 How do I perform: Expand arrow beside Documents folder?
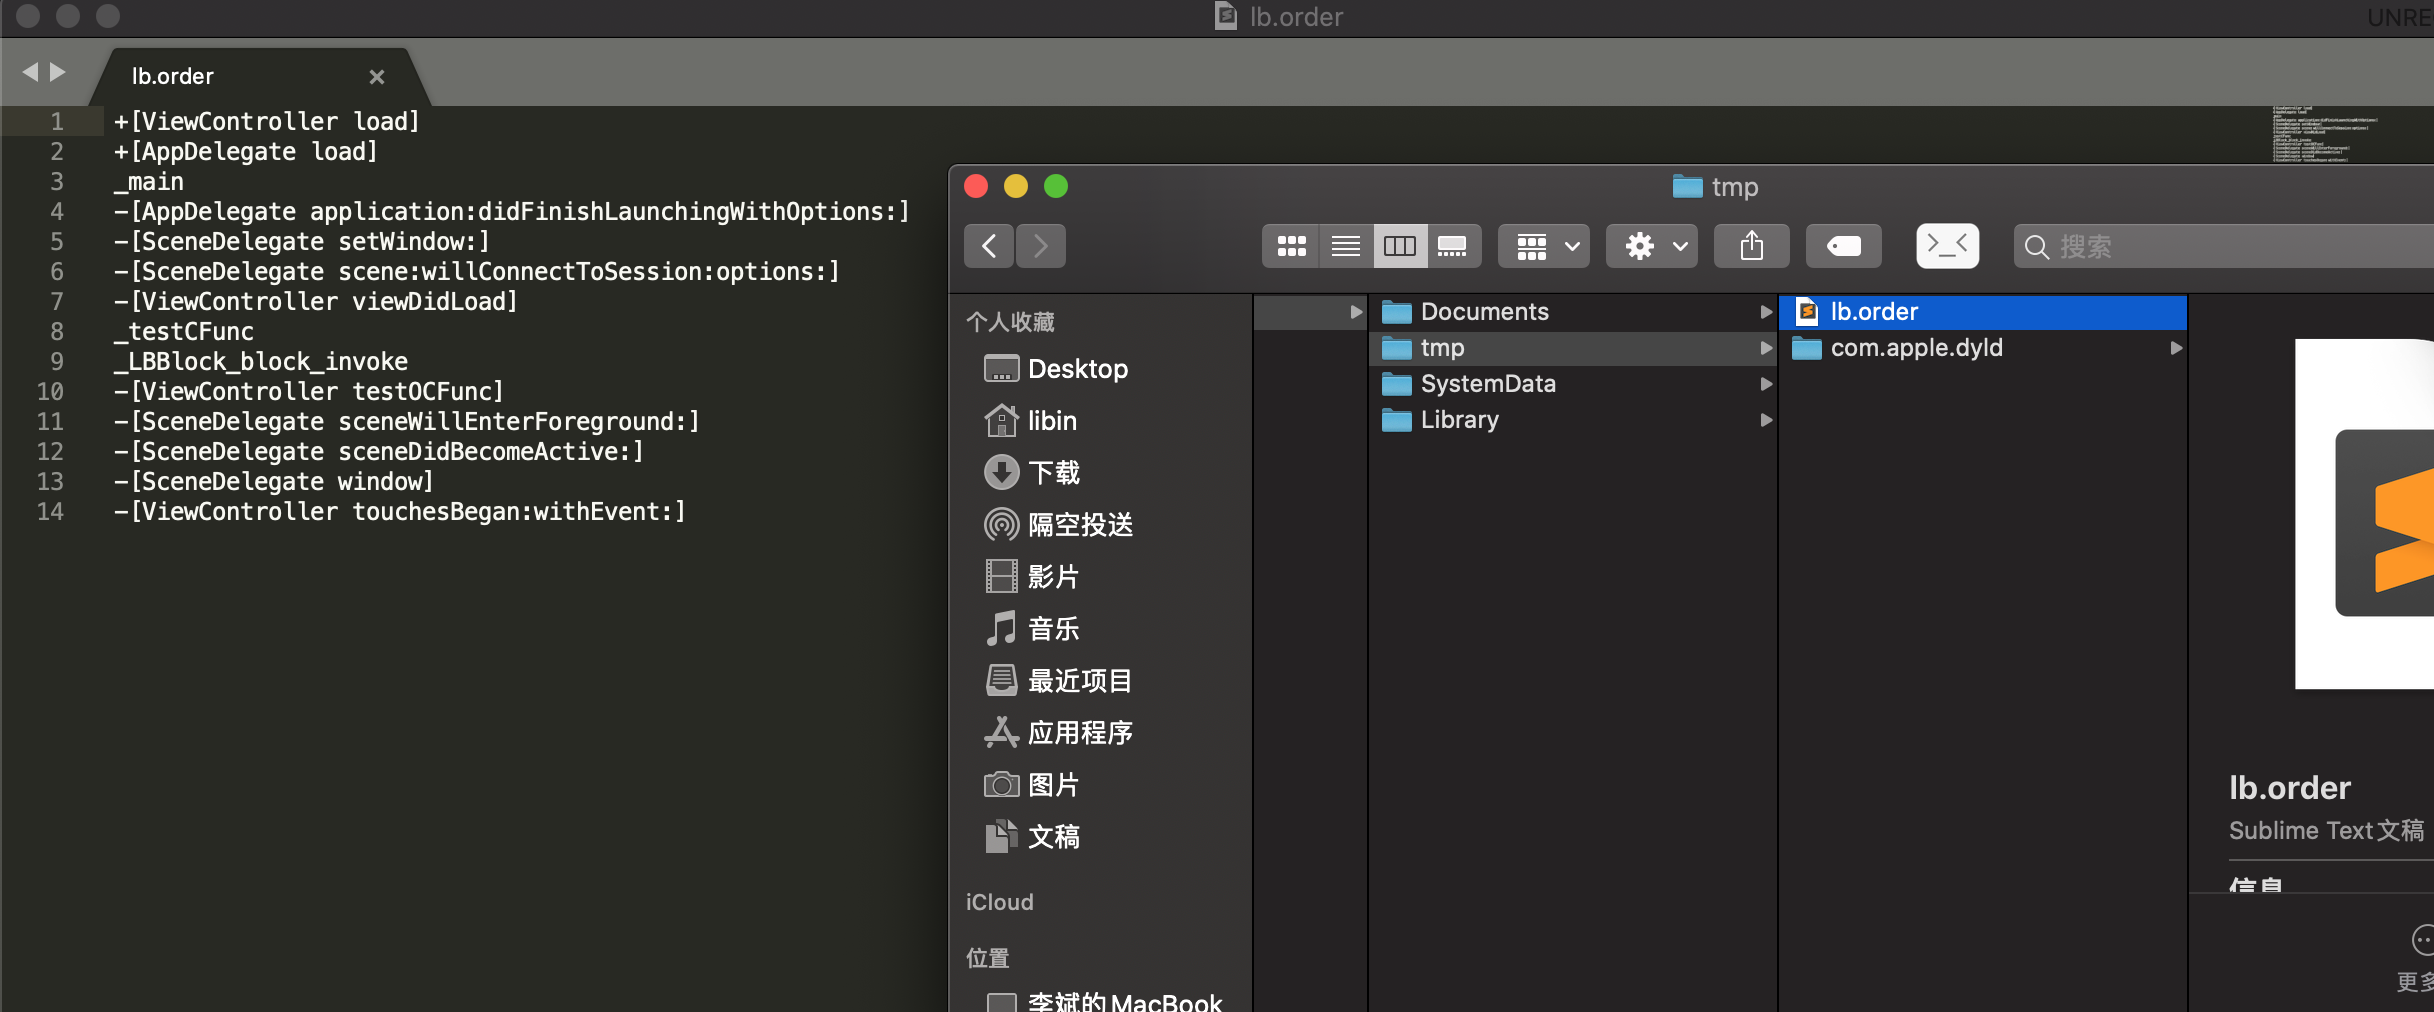1766,312
